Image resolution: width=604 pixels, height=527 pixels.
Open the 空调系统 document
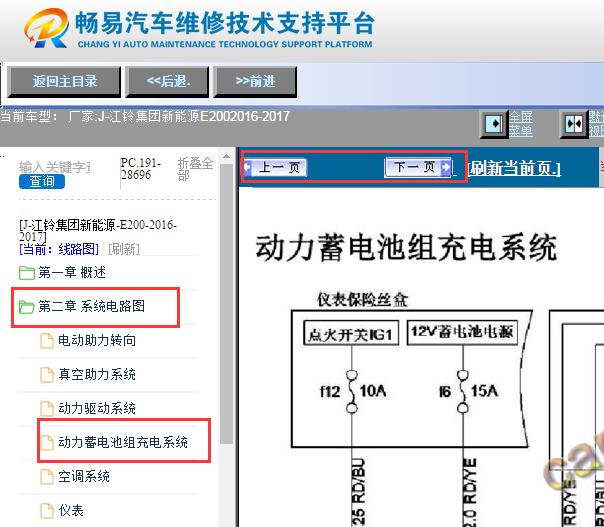[84, 477]
